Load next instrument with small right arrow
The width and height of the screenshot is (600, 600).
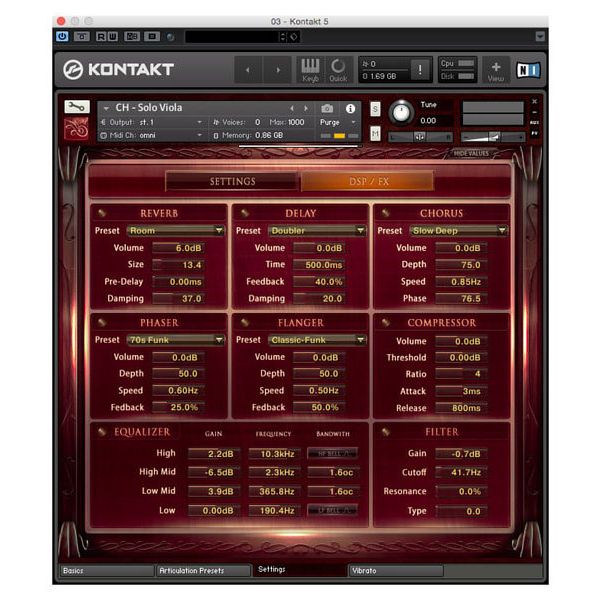click(306, 109)
